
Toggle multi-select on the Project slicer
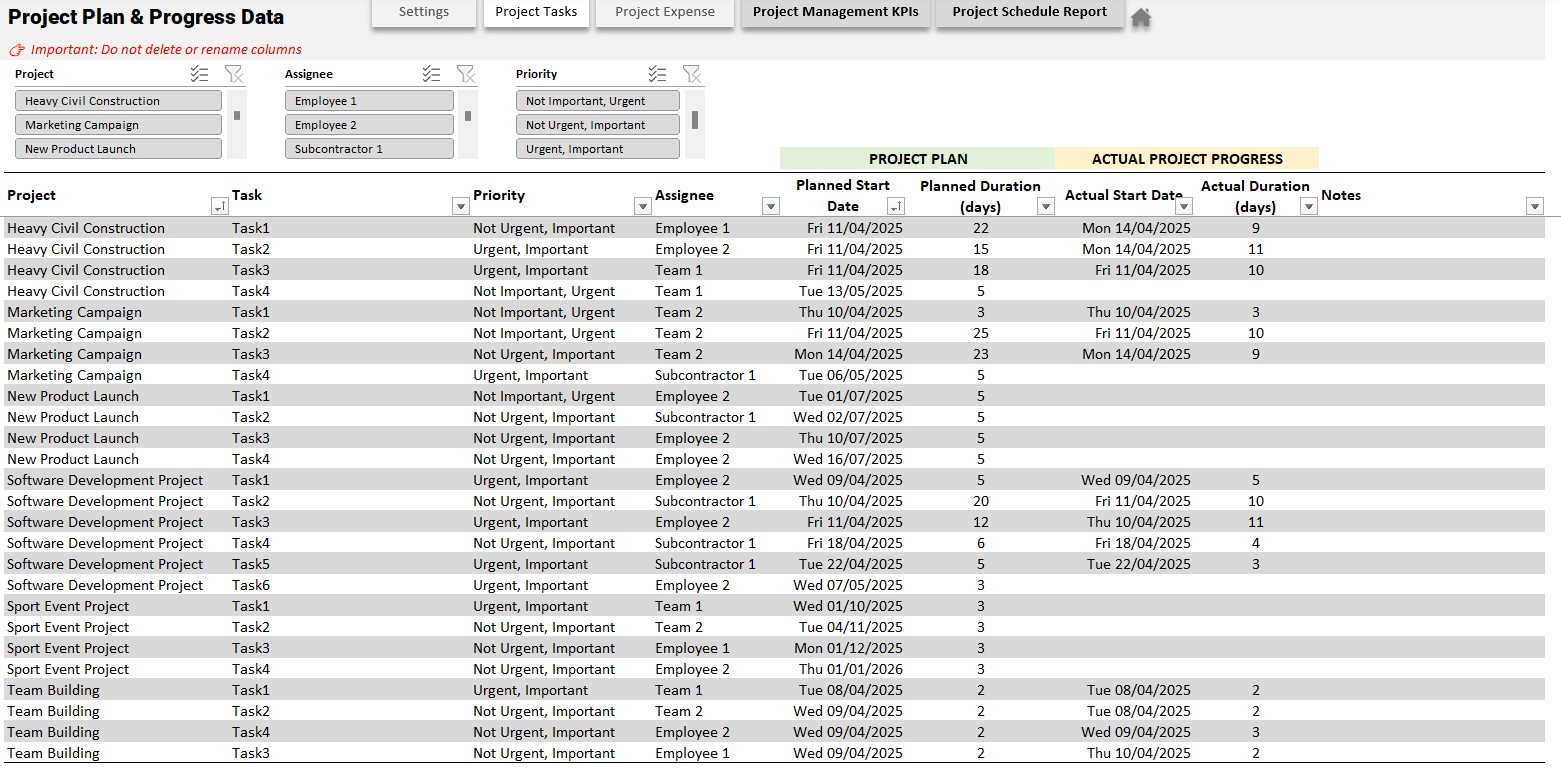coord(199,74)
